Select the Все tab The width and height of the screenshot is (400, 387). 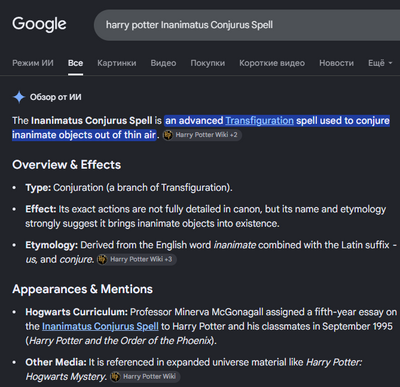pyautogui.click(x=75, y=63)
